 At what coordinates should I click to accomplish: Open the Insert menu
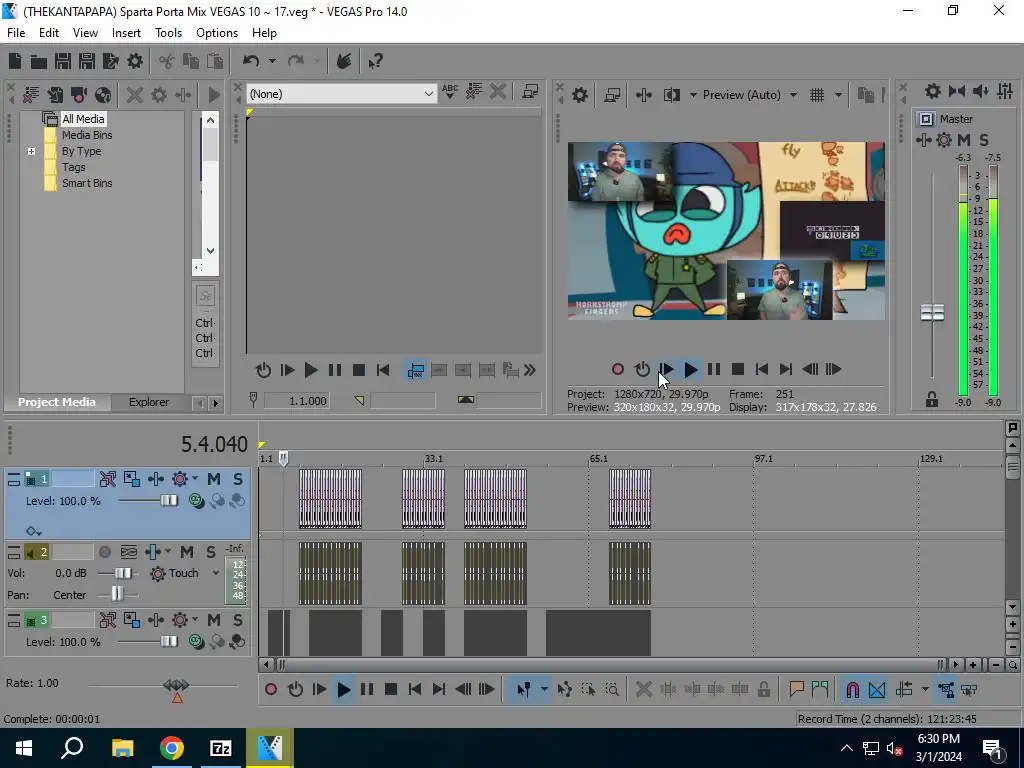coord(126,33)
